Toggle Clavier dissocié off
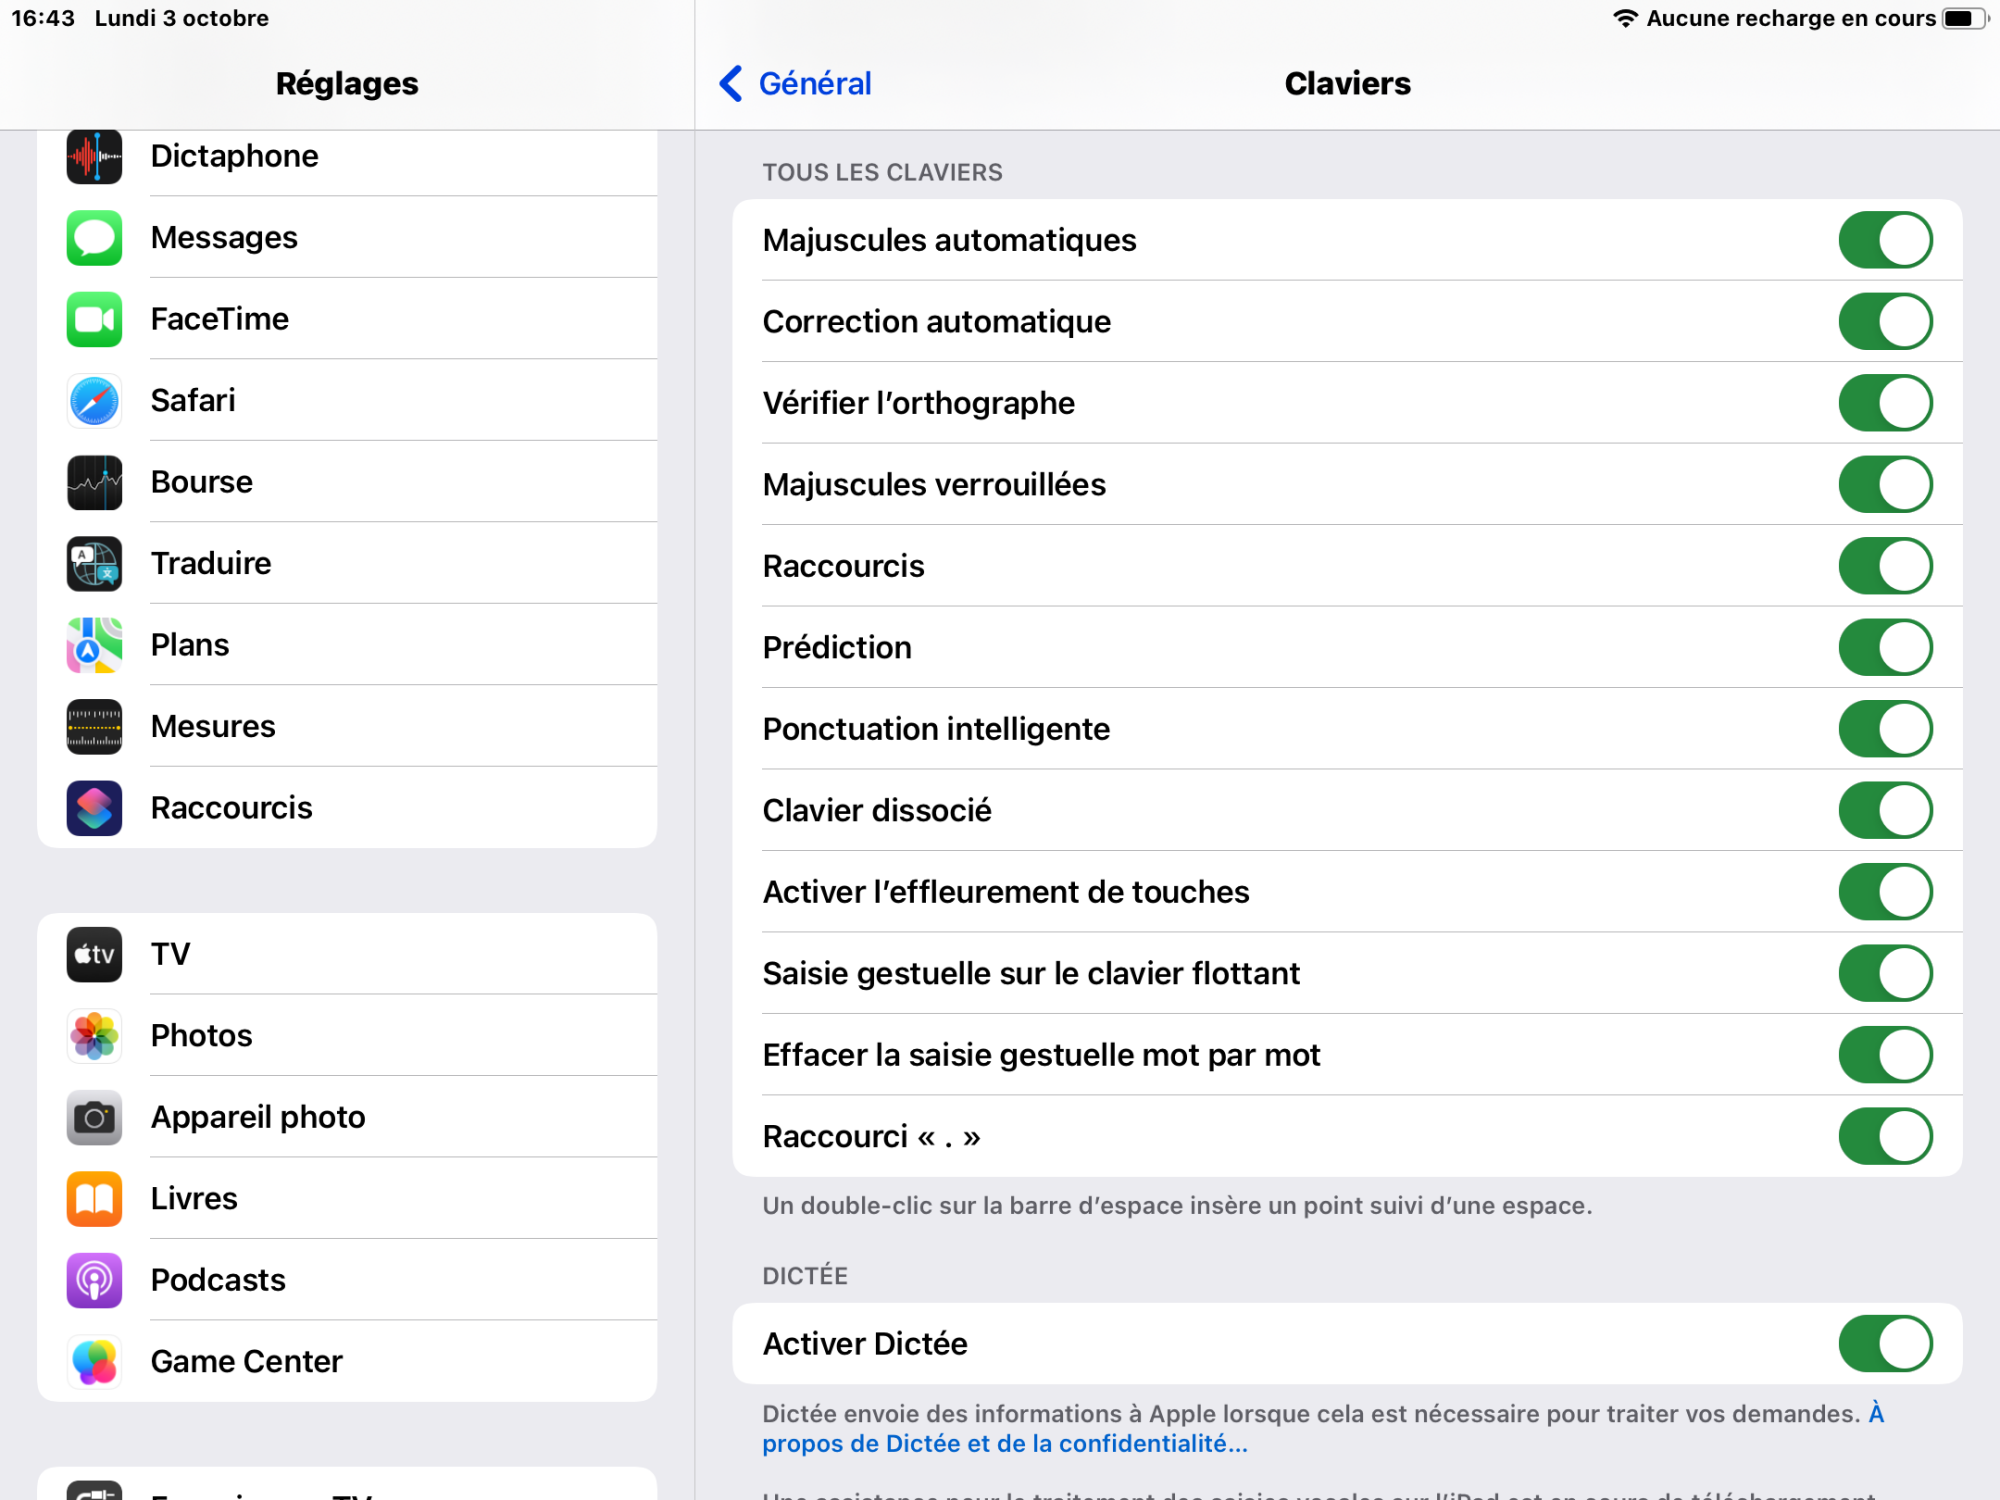This screenshot has width=2000, height=1500. click(x=1885, y=811)
